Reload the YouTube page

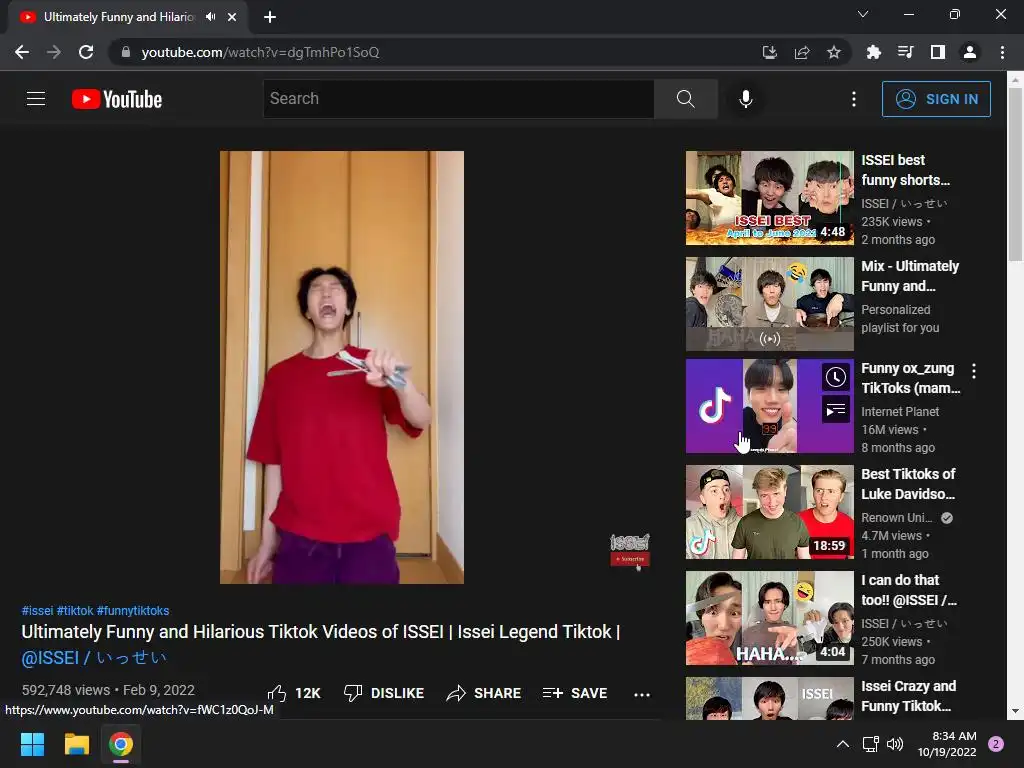point(86,52)
